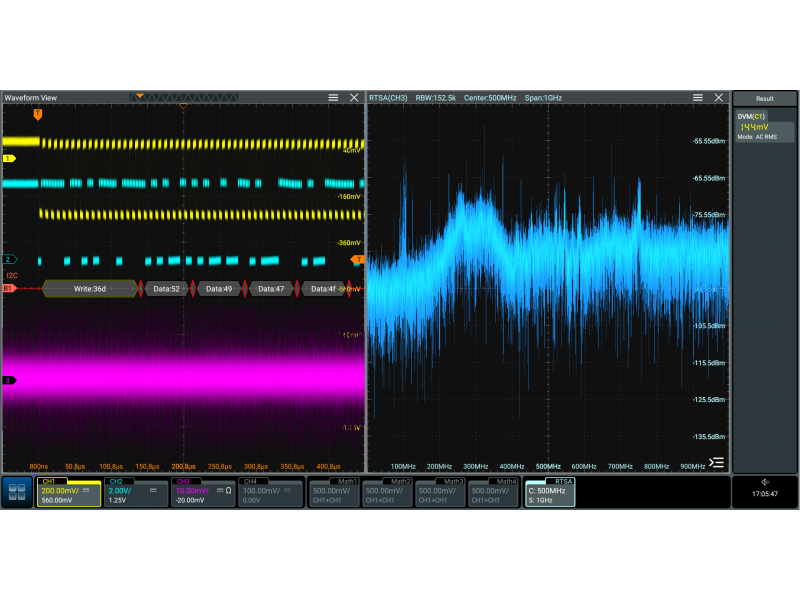Open the Math3 settings box
This screenshot has height=600, width=800.
tap(440, 491)
